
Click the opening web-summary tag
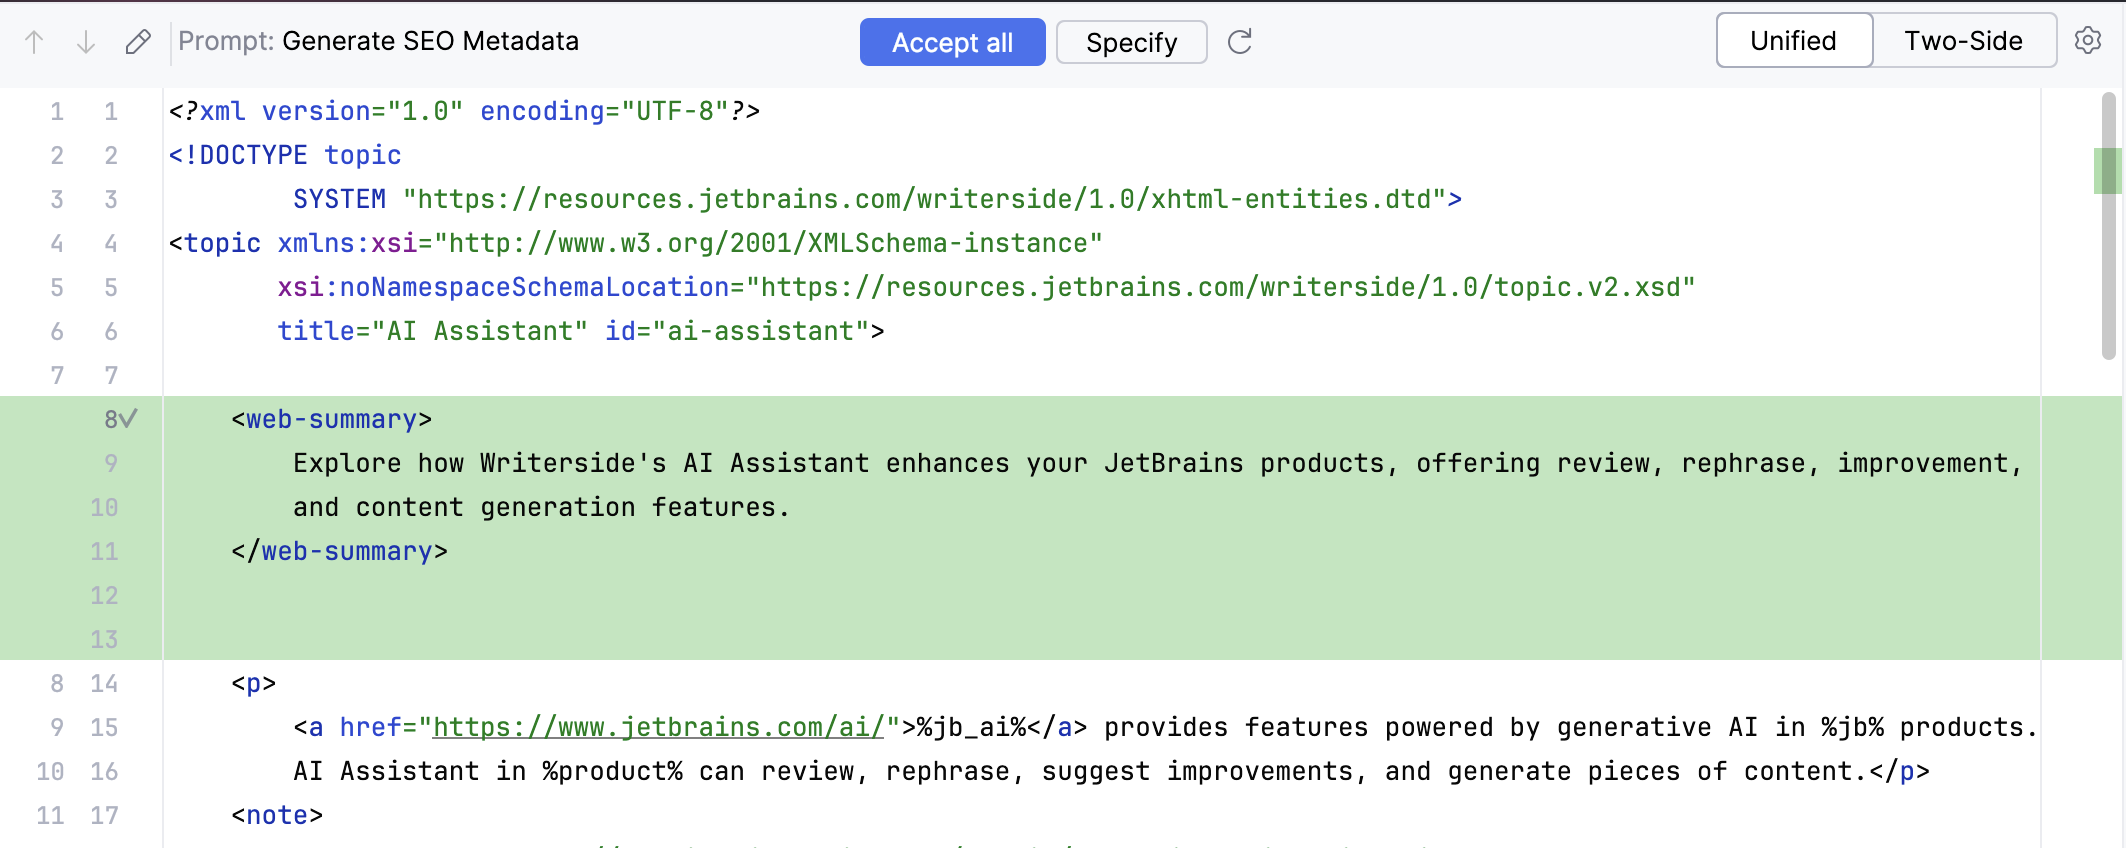click(332, 419)
